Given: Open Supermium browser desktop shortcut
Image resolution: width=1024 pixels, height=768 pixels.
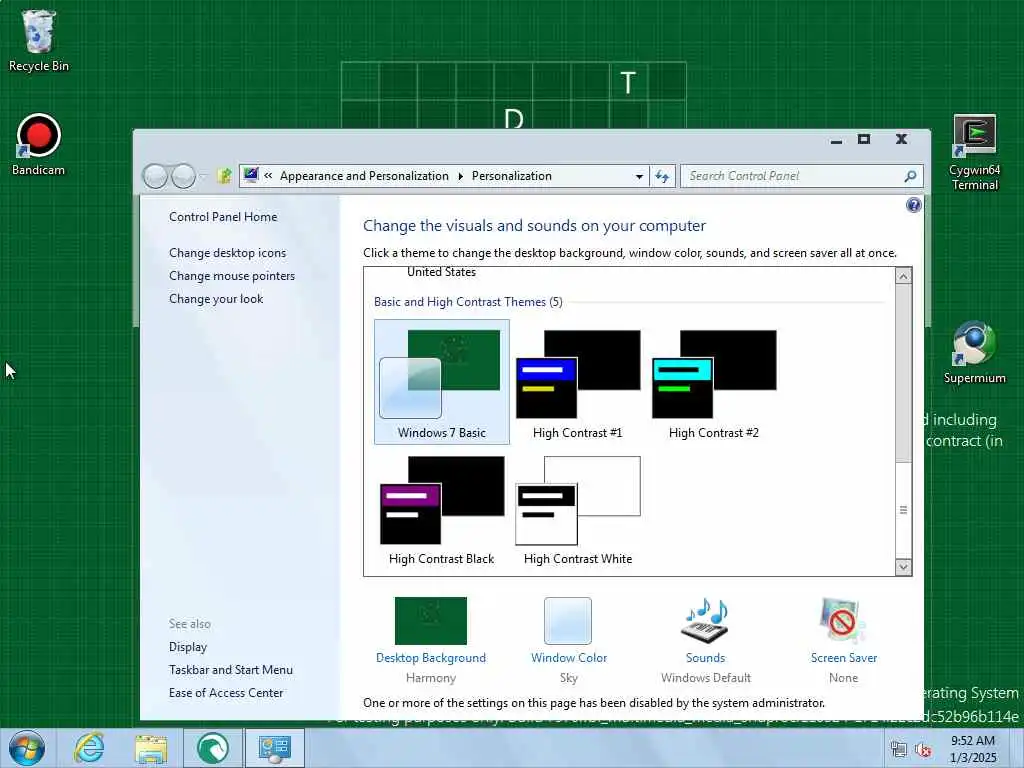Looking at the screenshot, I should [974, 352].
